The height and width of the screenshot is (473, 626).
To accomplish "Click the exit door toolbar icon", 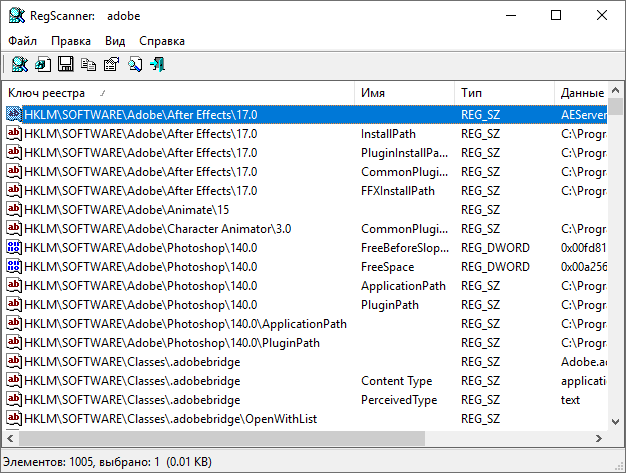I will click(158, 64).
